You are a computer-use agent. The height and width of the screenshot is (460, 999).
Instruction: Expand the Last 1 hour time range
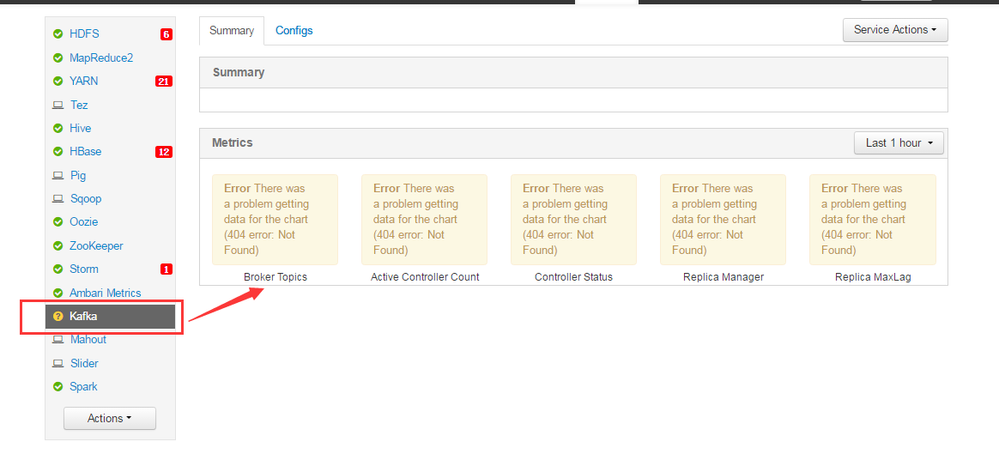click(x=898, y=143)
